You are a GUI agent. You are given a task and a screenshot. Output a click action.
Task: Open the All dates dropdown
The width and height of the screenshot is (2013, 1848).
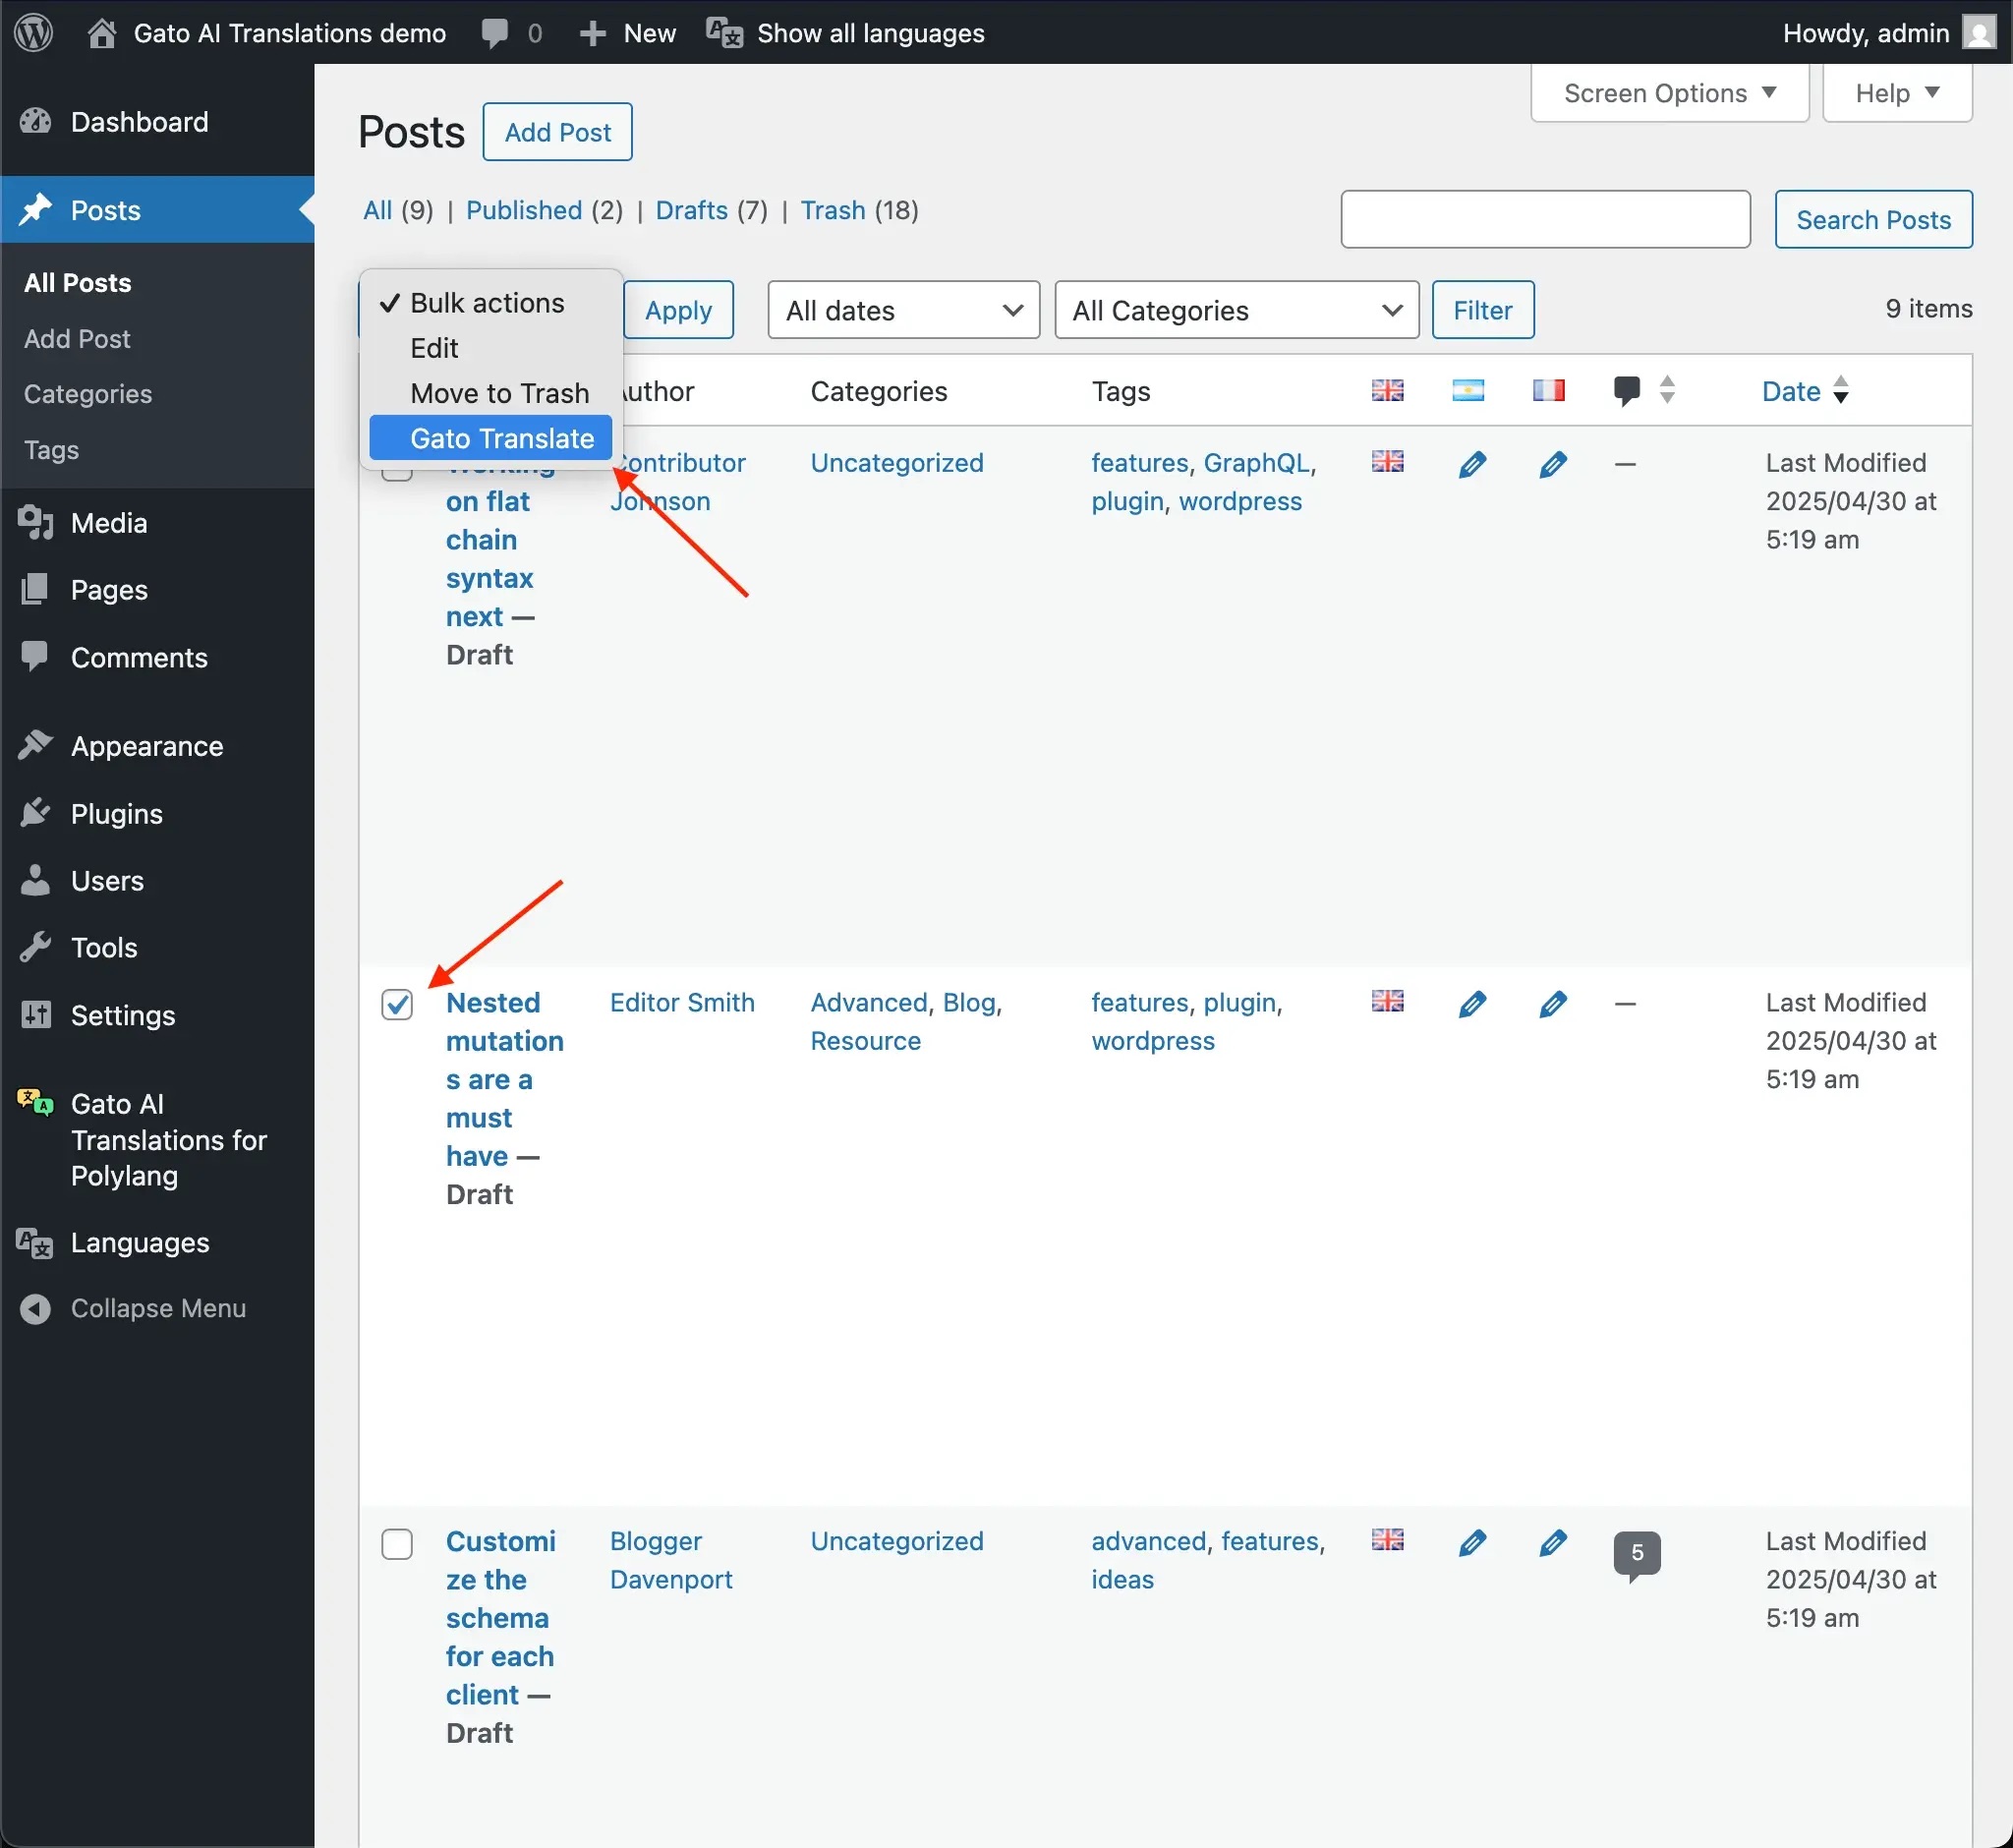tap(902, 310)
